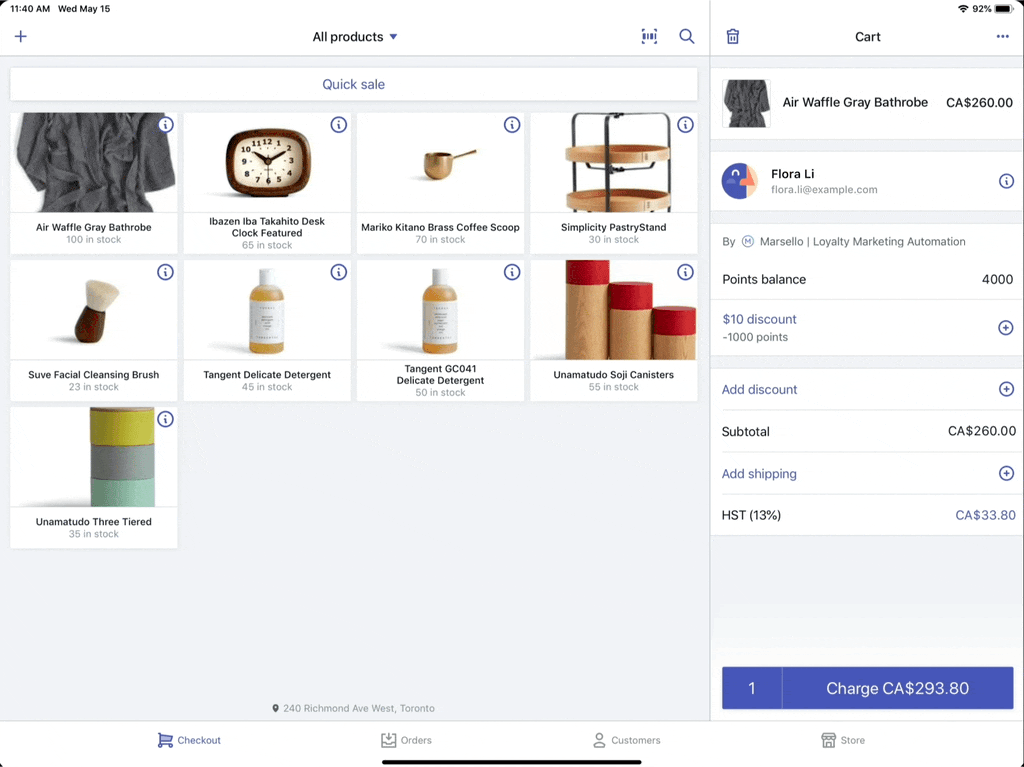
Task: Open Flora Li's avatar picture
Action: tap(739, 181)
